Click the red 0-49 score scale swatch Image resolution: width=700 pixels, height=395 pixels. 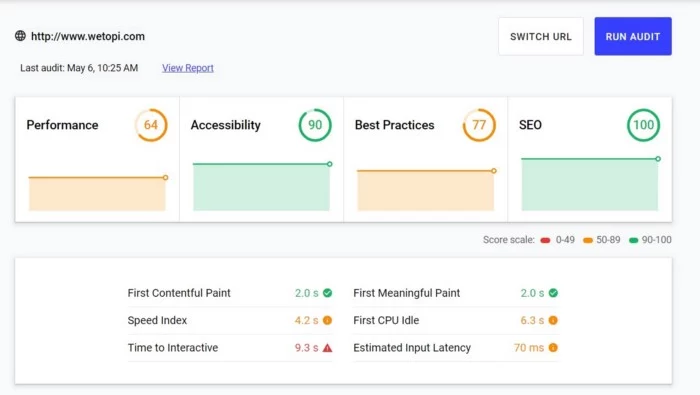pos(545,240)
